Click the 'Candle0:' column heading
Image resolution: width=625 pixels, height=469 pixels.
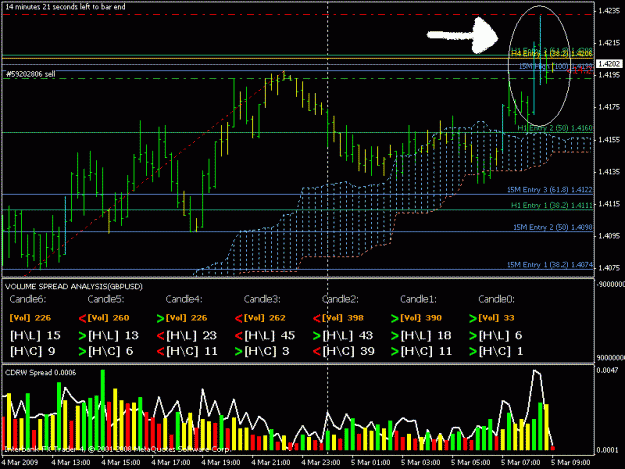point(497,299)
